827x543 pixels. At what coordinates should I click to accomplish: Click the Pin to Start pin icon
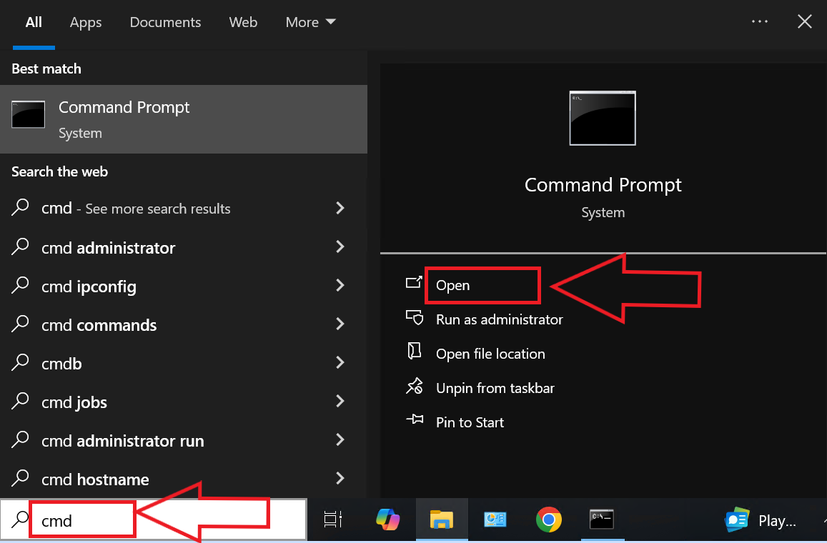[415, 420]
